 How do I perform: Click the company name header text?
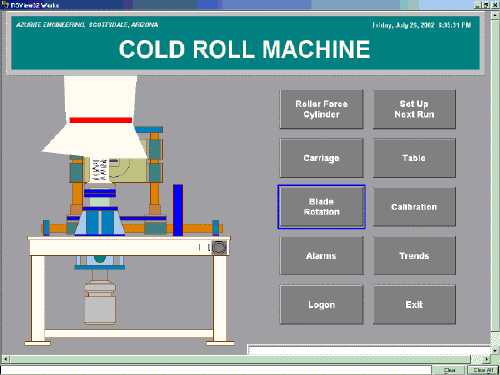[87, 25]
